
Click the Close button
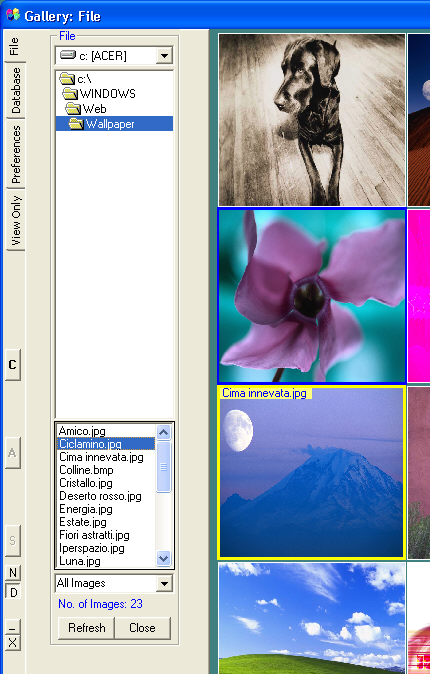[142, 628]
